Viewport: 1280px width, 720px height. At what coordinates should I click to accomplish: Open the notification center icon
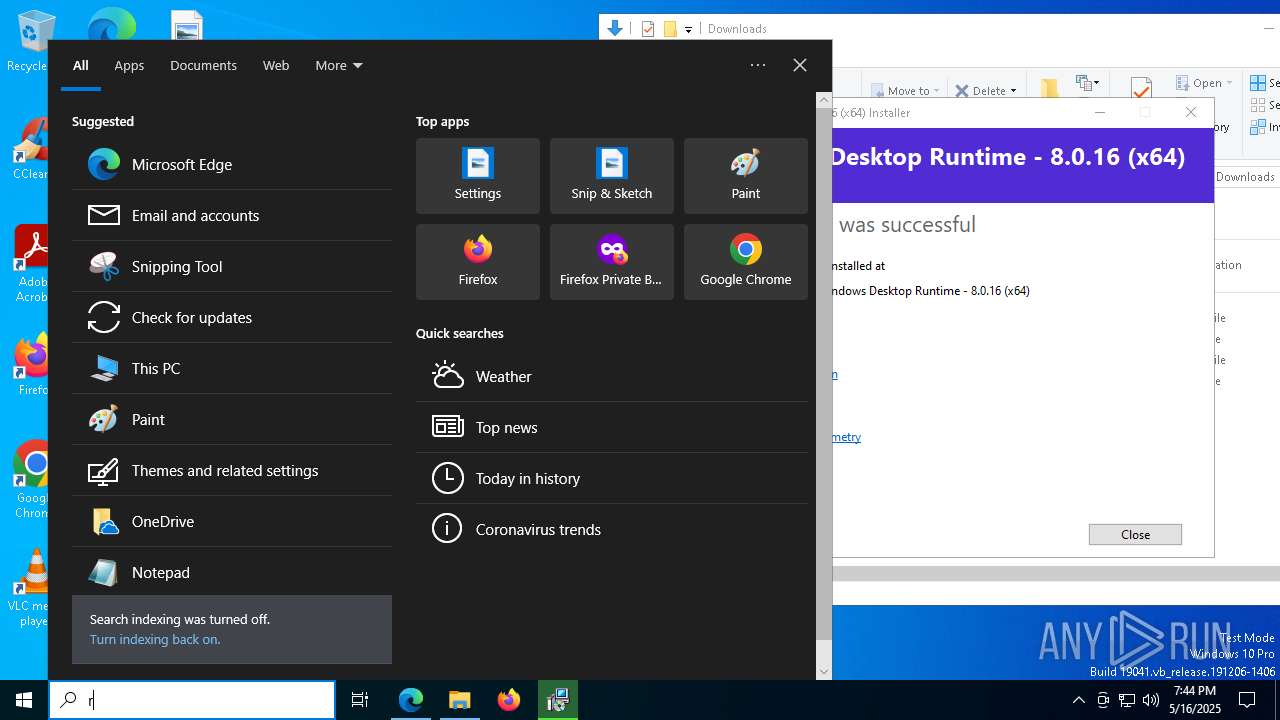tap(1247, 700)
